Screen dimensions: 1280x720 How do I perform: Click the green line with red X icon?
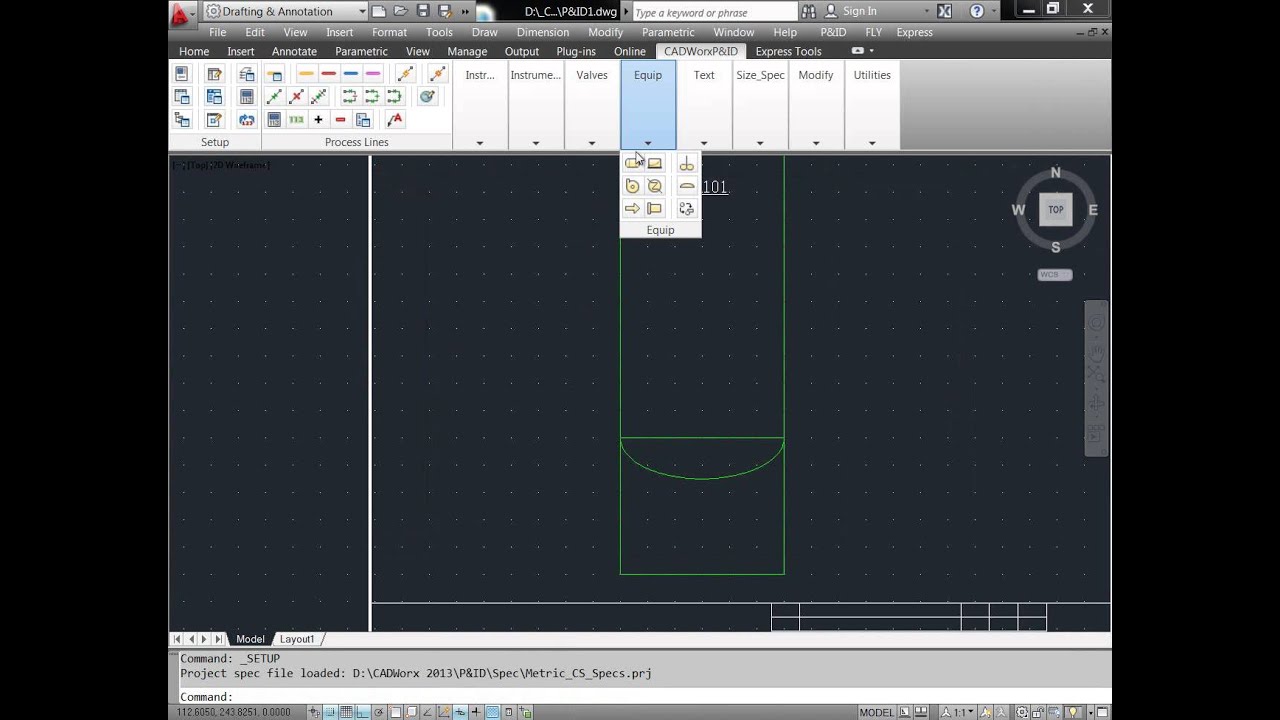(296, 96)
